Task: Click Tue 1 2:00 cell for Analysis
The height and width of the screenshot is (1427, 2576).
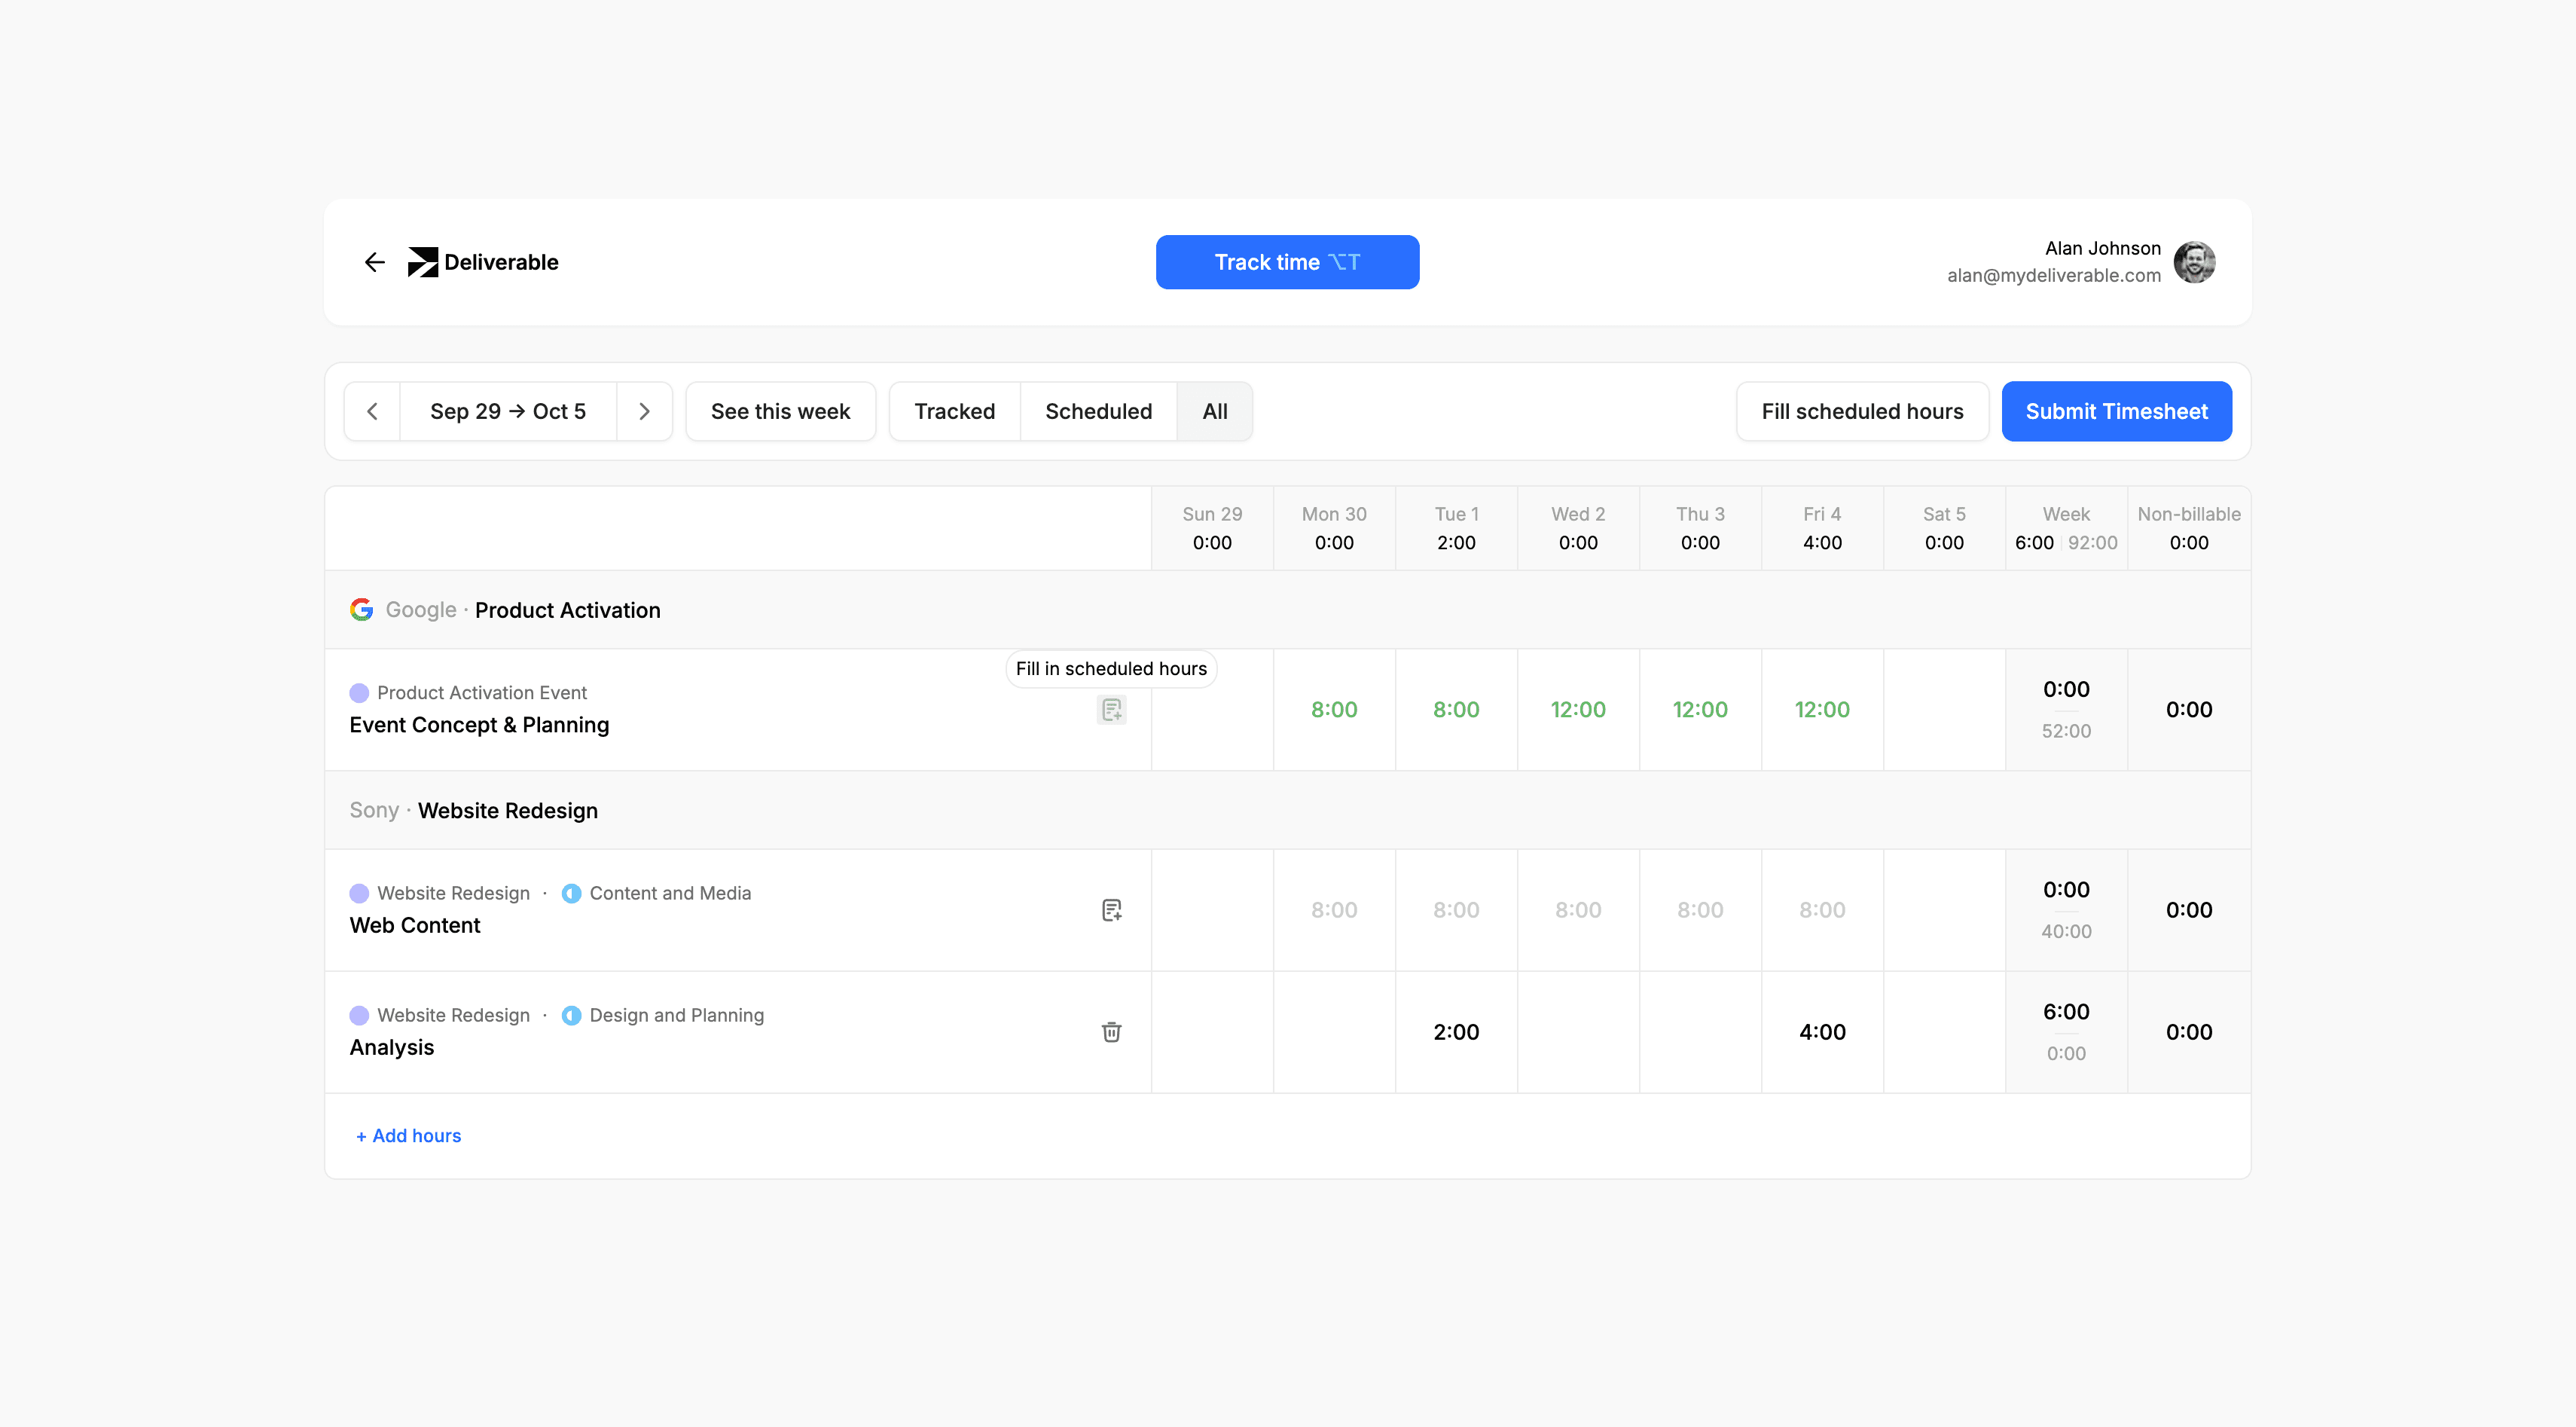Action: coord(1456,1032)
